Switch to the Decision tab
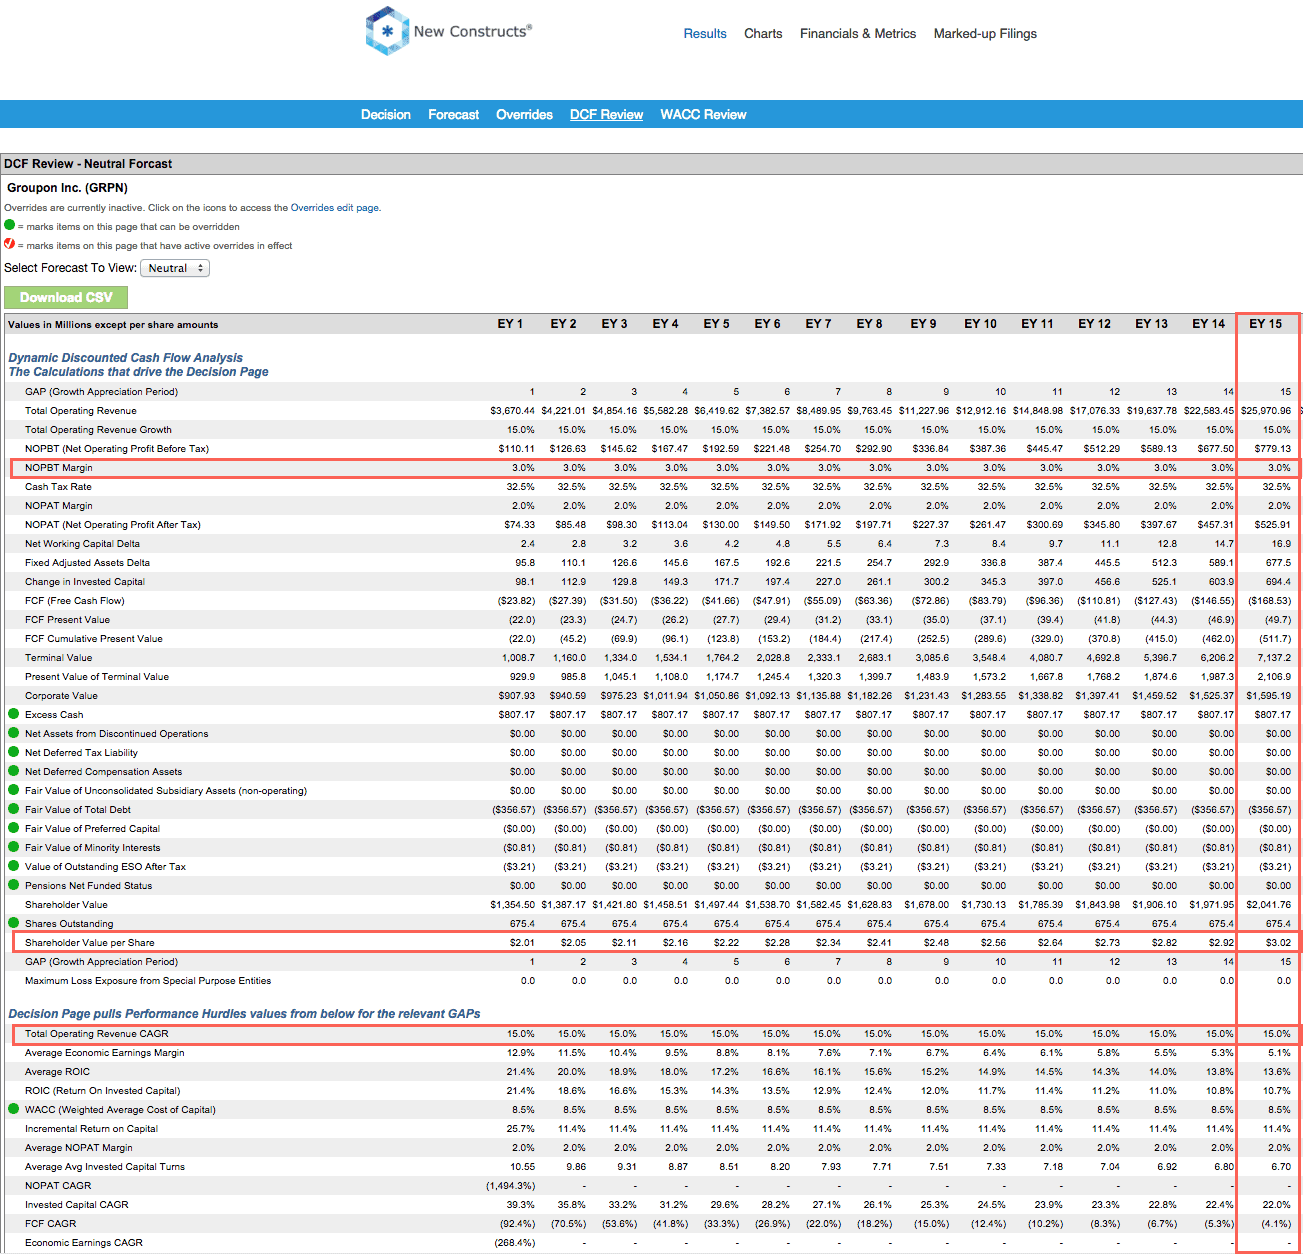This screenshot has width=1303, height=1254. [386, 114]
